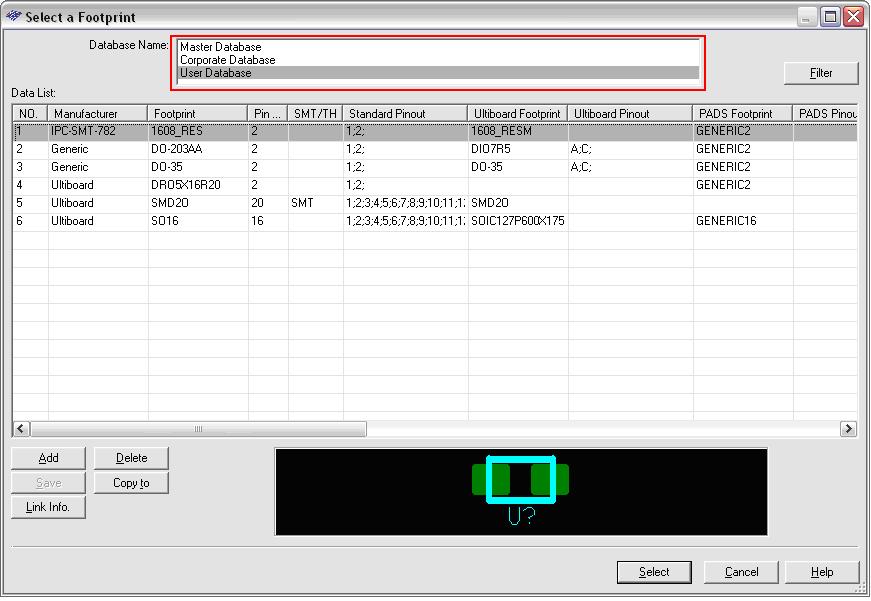This screenshot has height=601, width=871.
Task: Select User Database entry
Action: click(439, 73)
